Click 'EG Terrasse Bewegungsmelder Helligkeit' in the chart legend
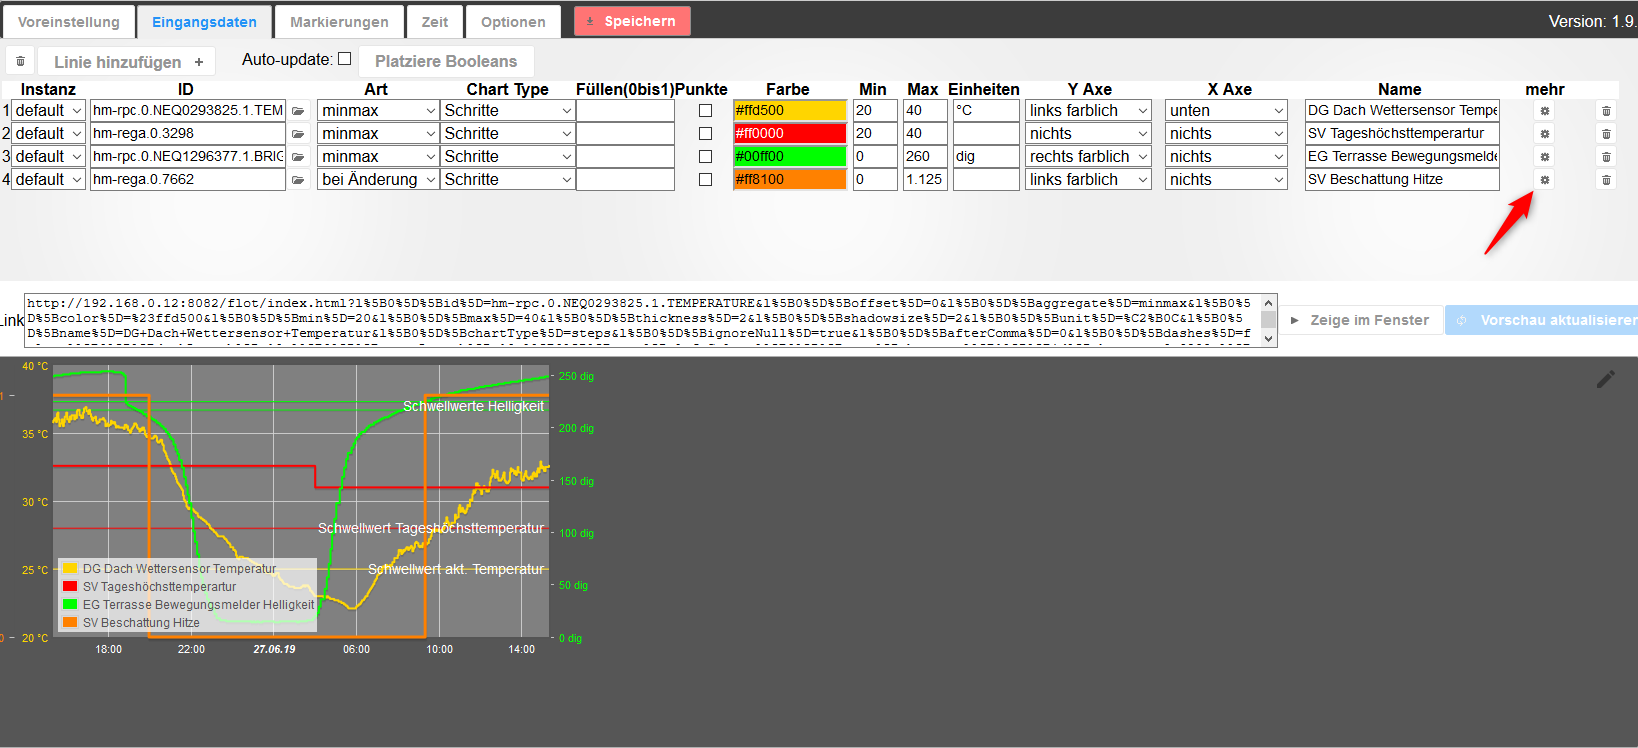 click(198, 604)
